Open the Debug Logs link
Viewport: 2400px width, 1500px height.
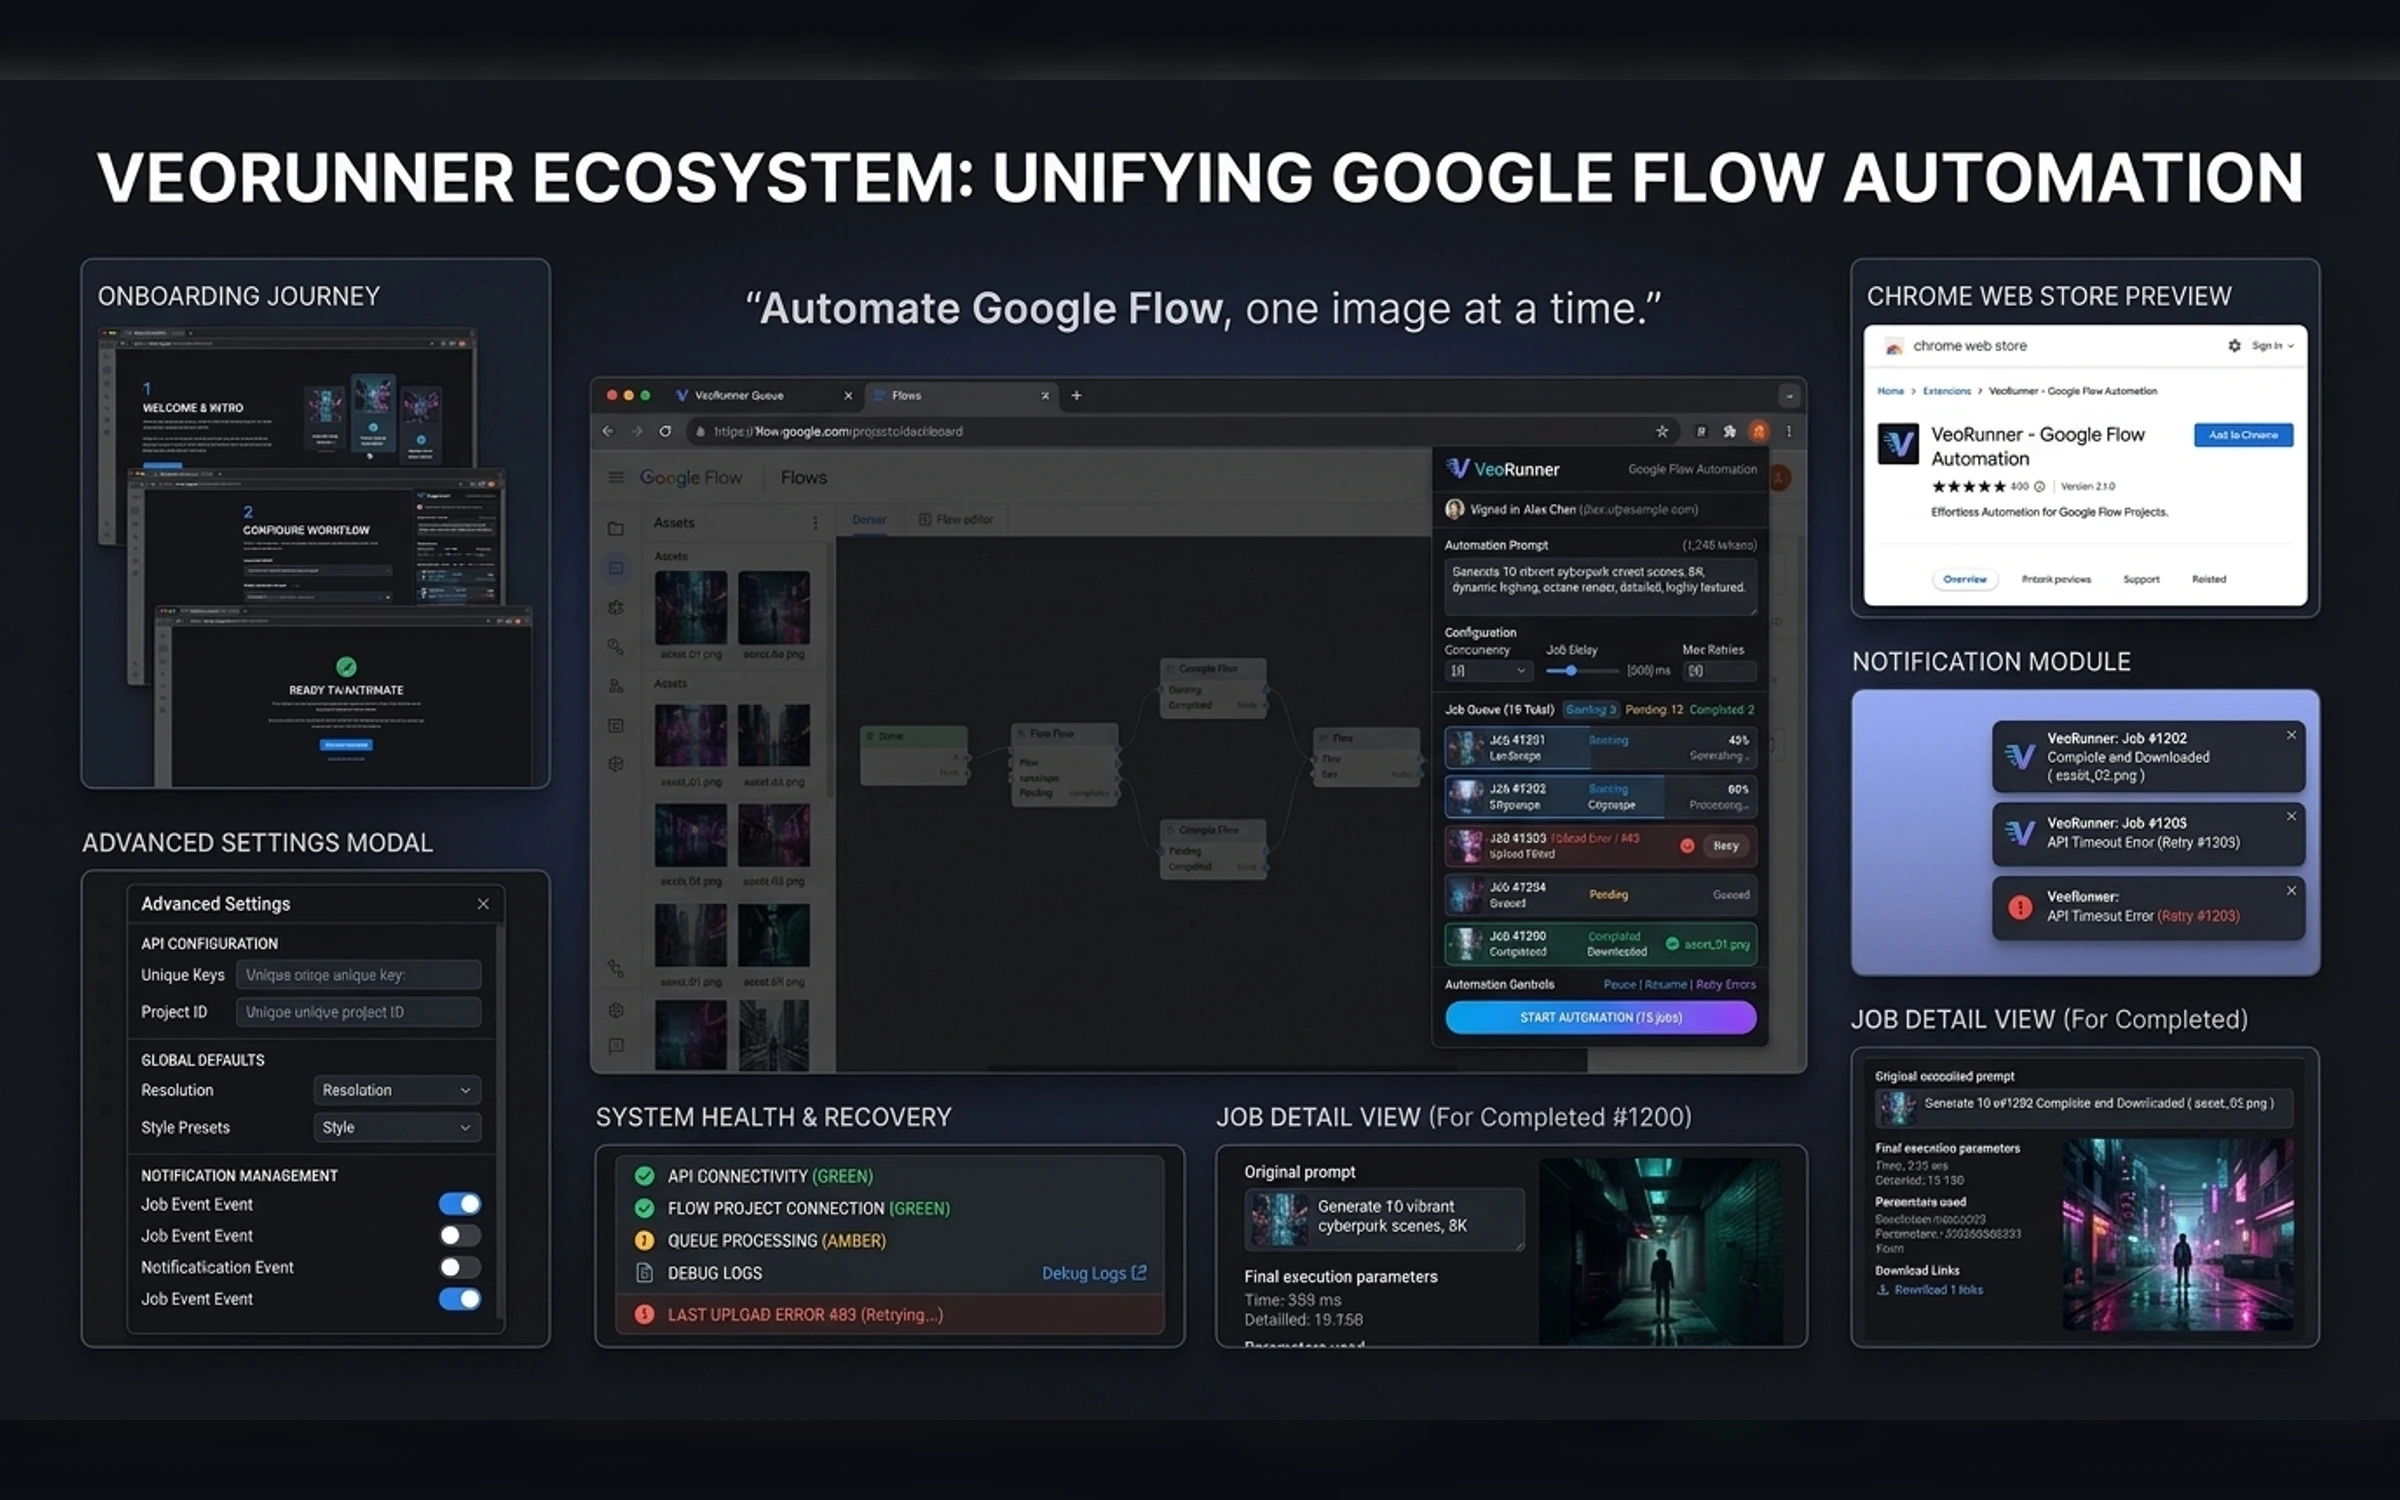point(1094,1273)
